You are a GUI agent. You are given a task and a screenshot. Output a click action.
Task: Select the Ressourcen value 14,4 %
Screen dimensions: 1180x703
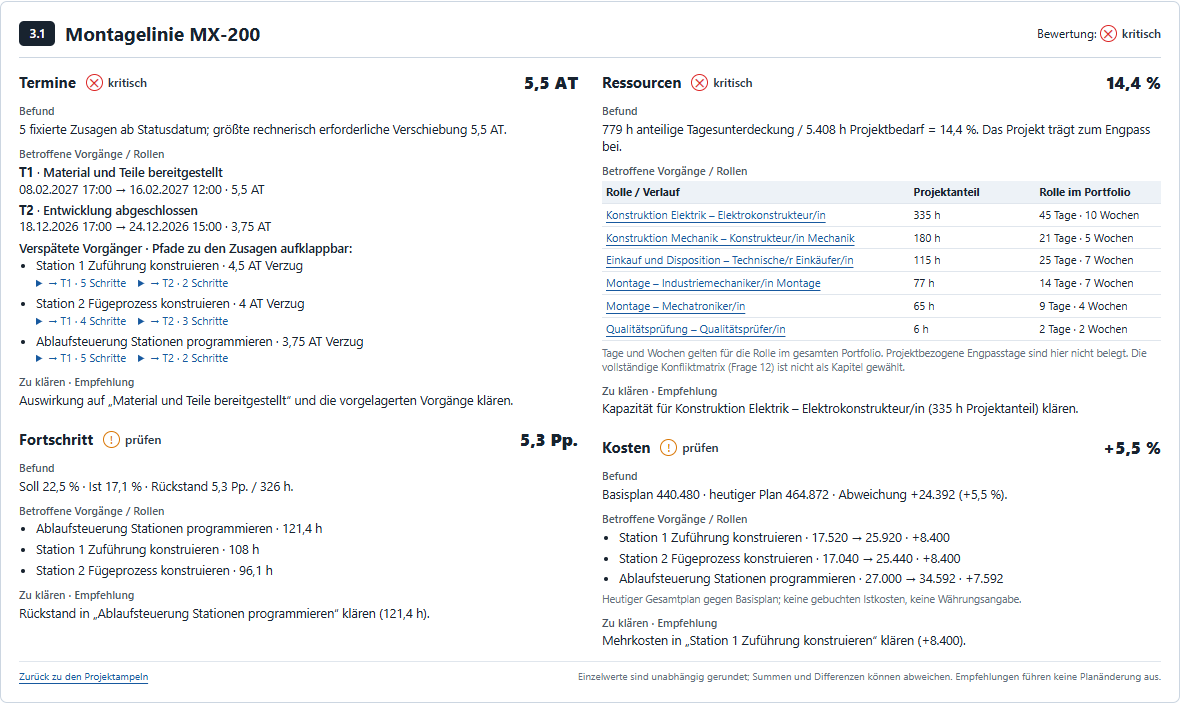coord(1133,84)
